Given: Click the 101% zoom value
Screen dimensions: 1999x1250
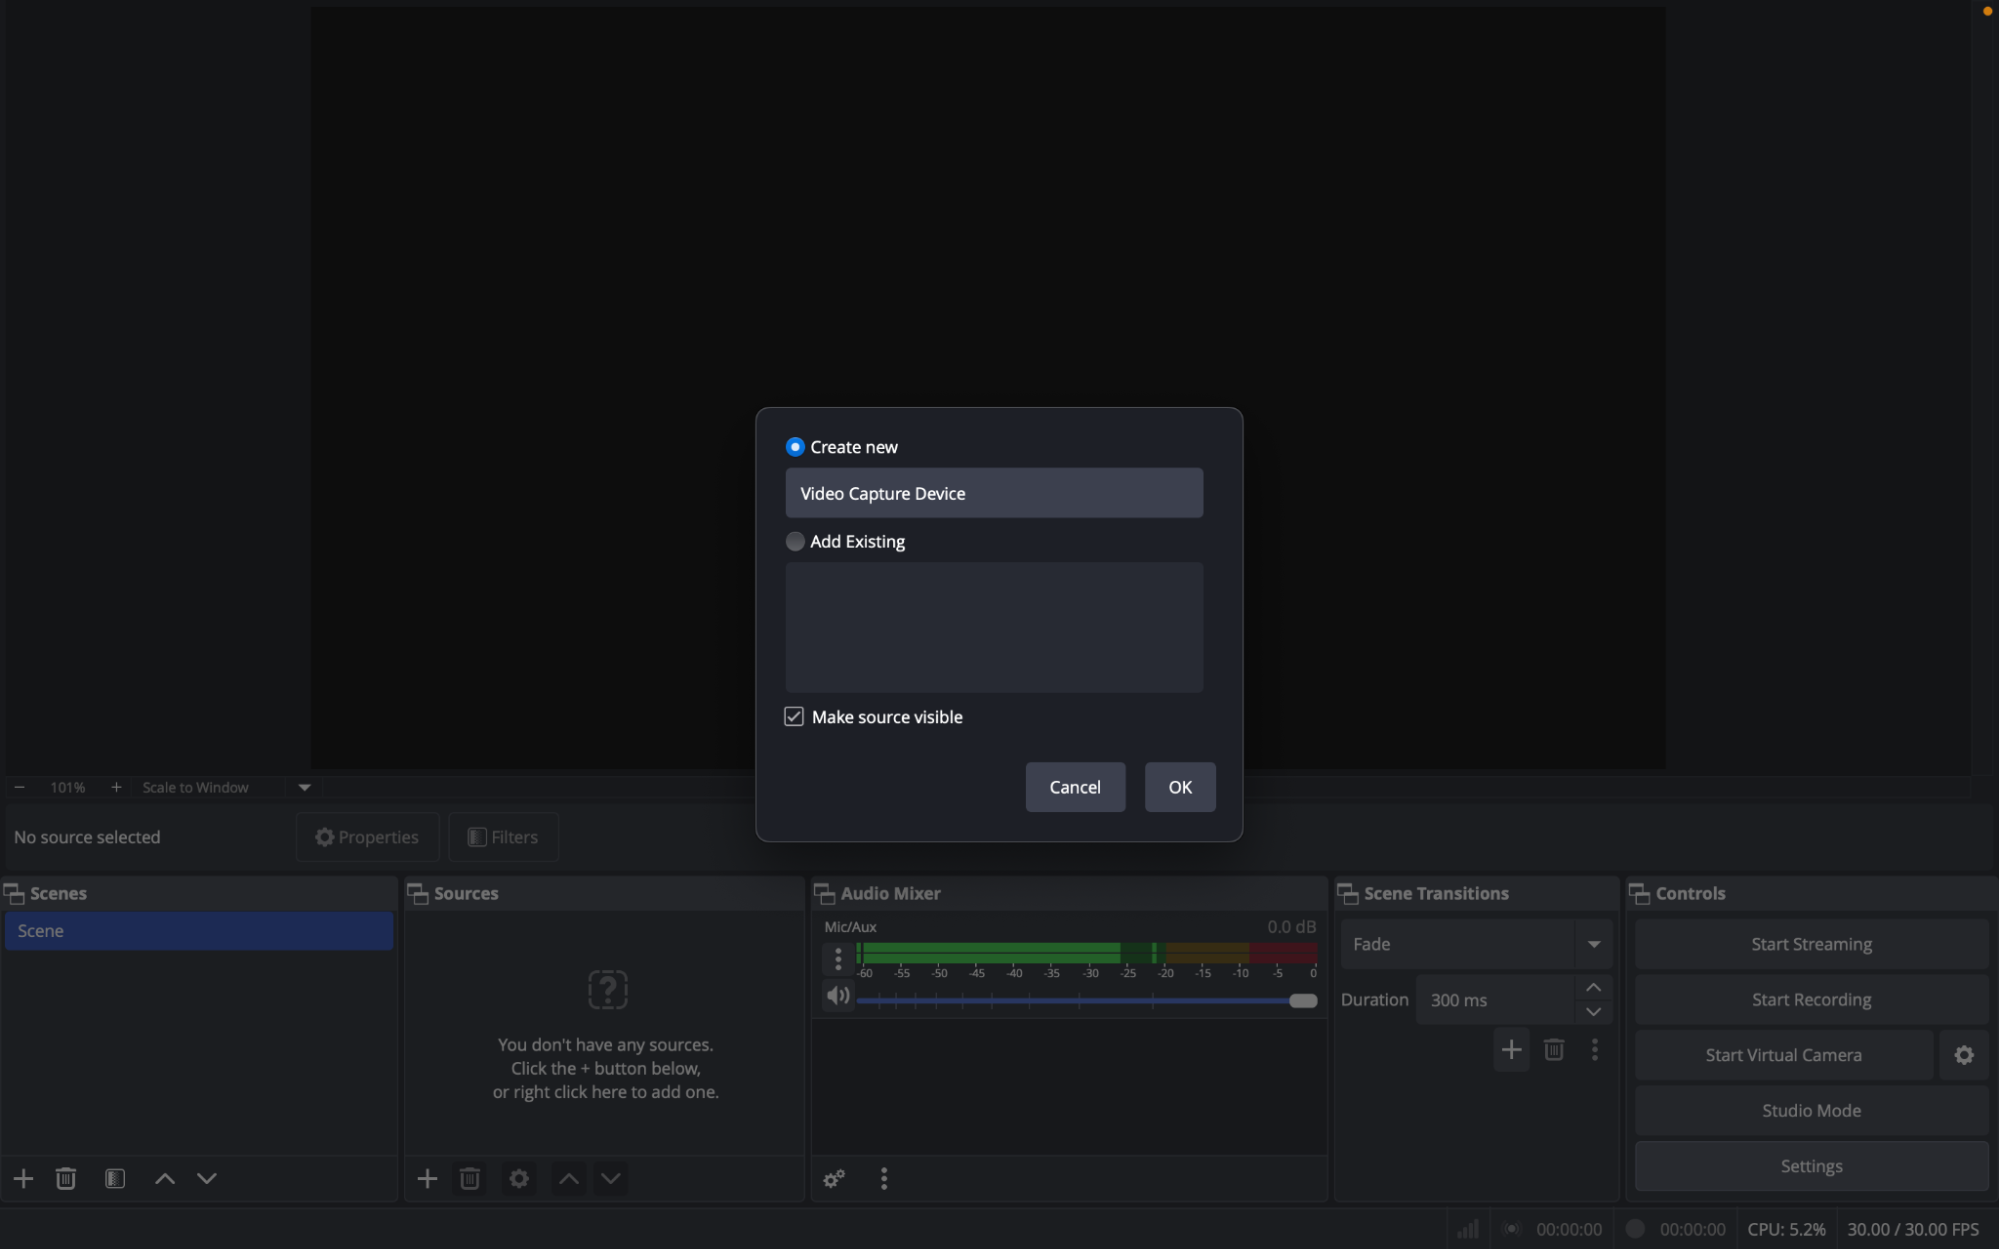Looking at the screenshot, I should pyautogui.click(x=68, y=788).
